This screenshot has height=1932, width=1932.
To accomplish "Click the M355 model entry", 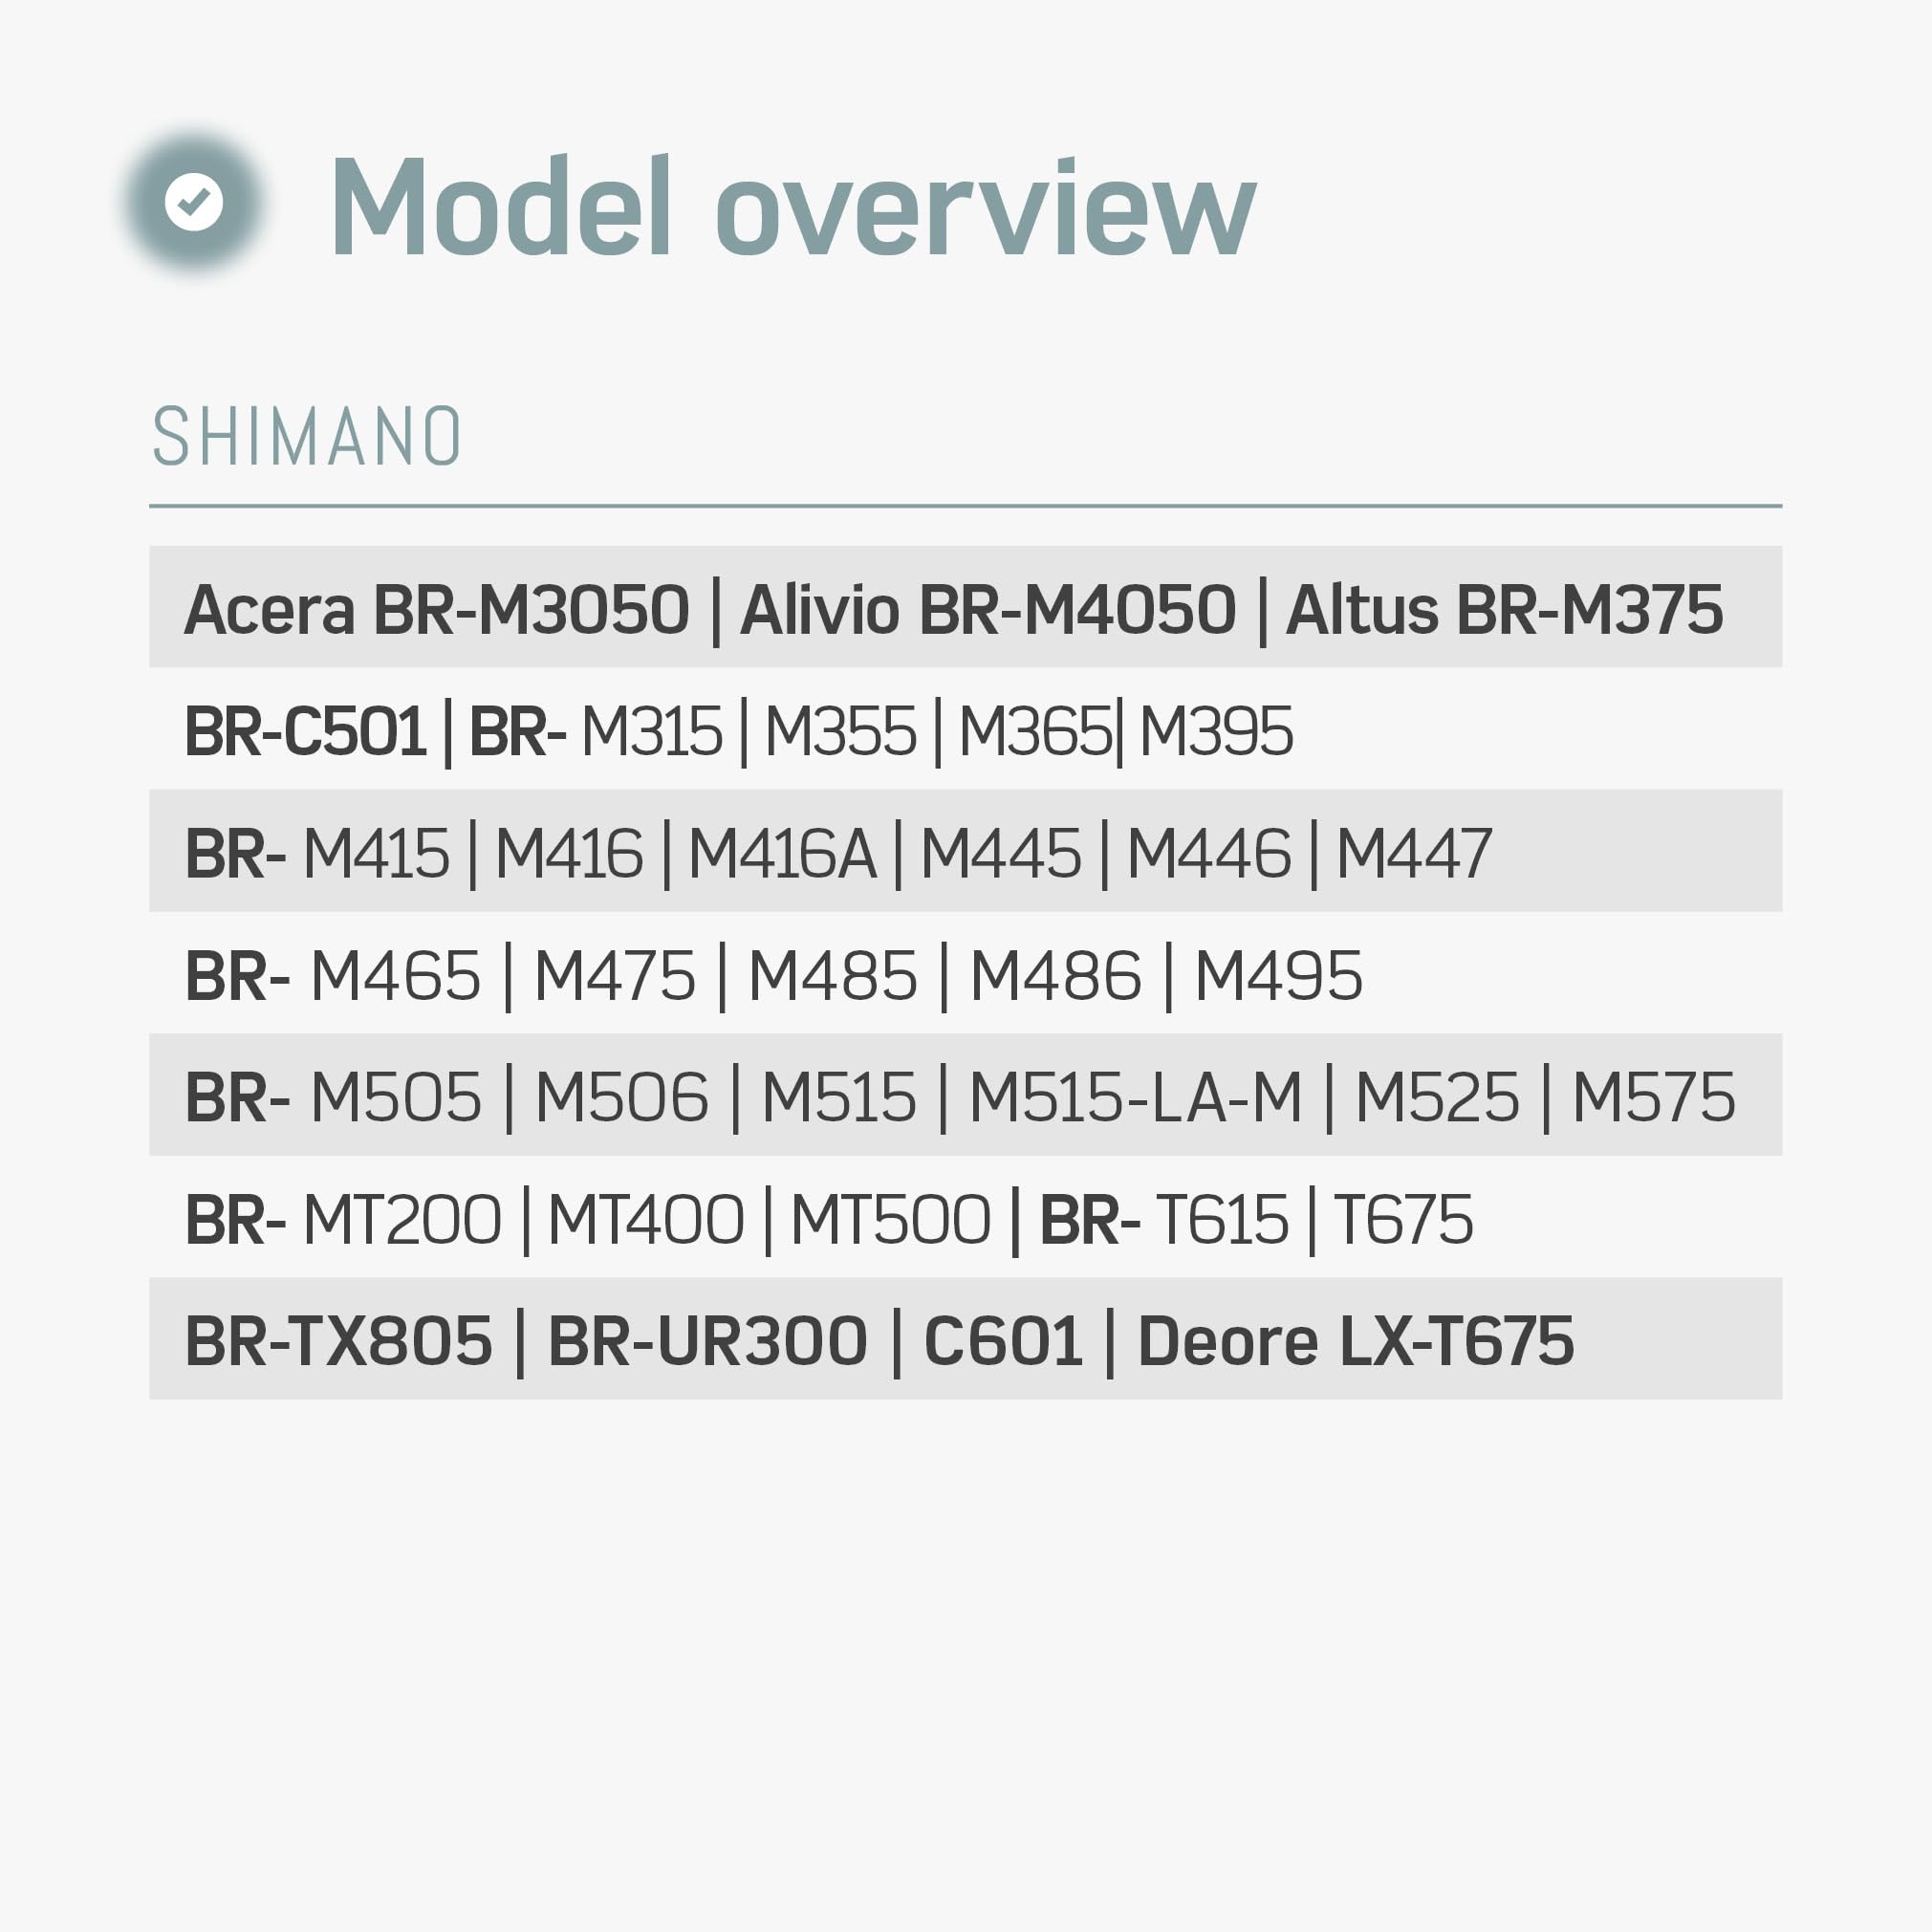I will [x=840, y=731].
